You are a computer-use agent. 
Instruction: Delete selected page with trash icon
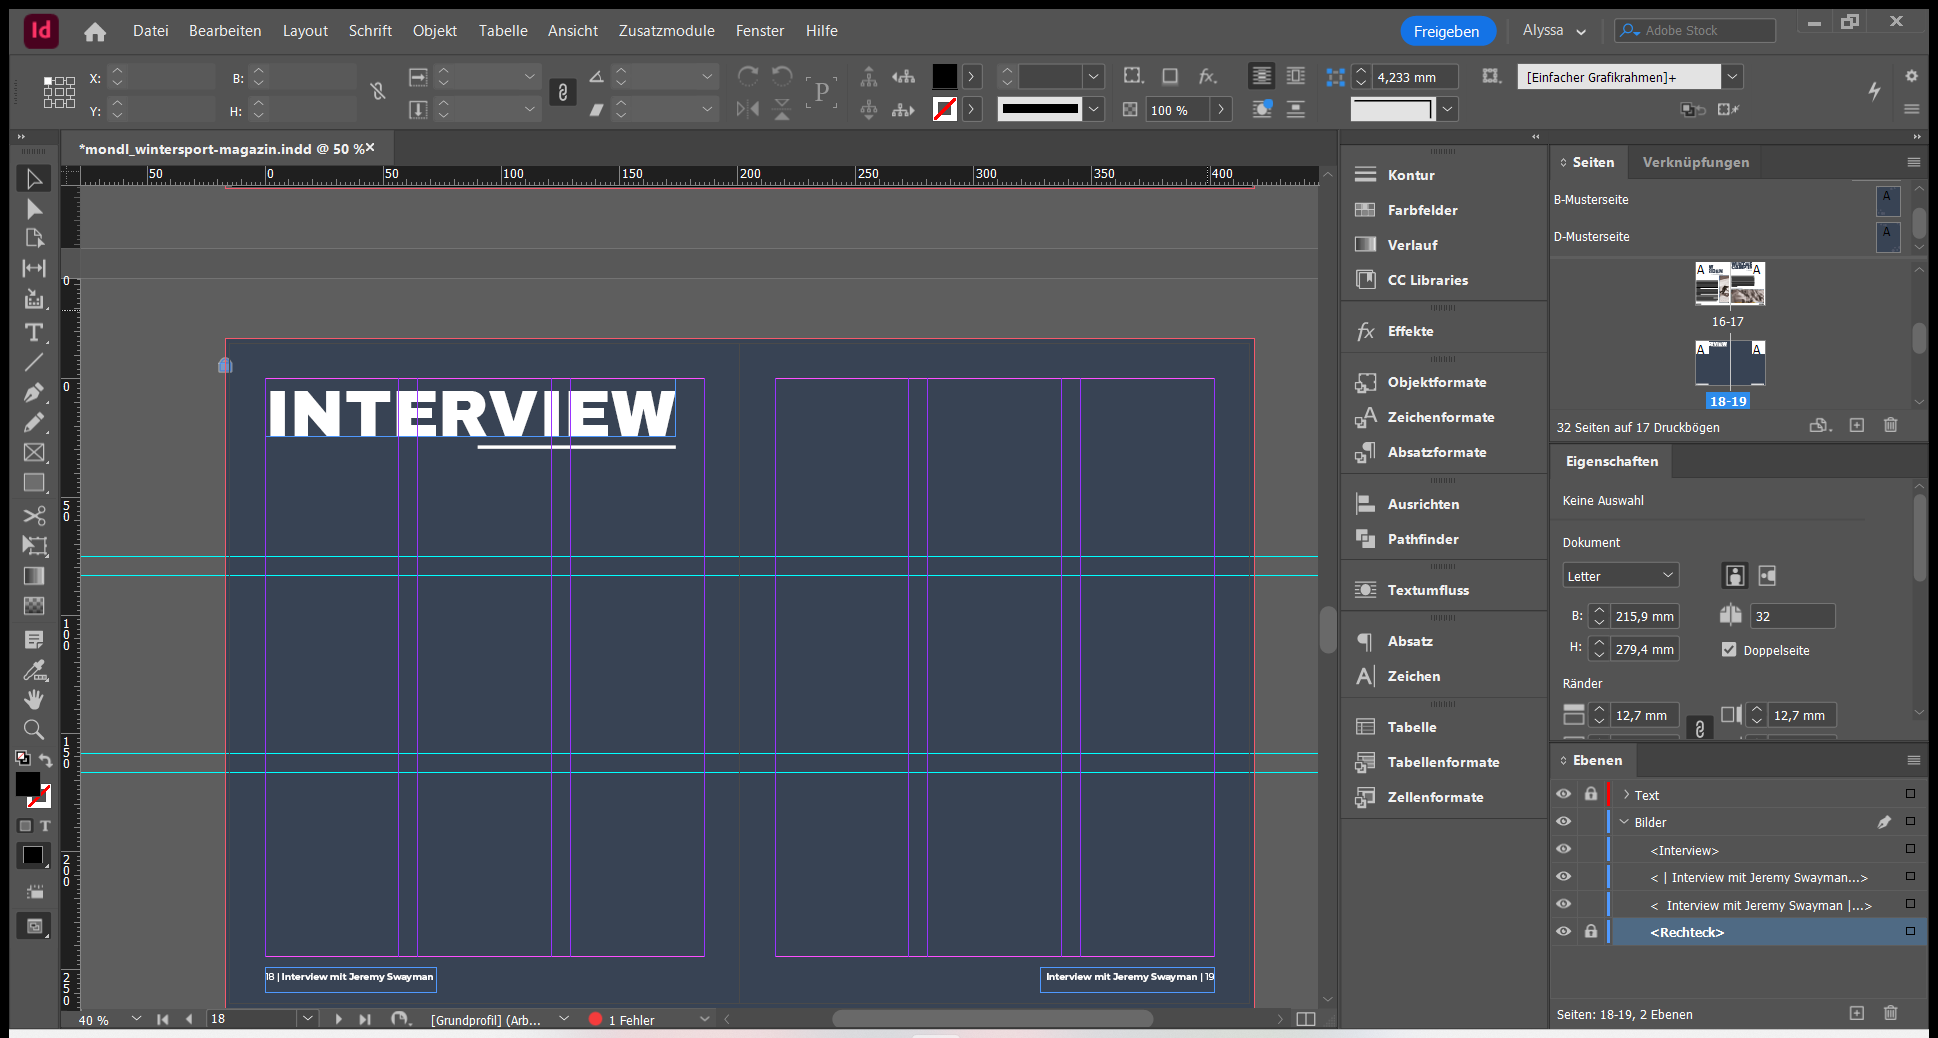pos(1890,425)
